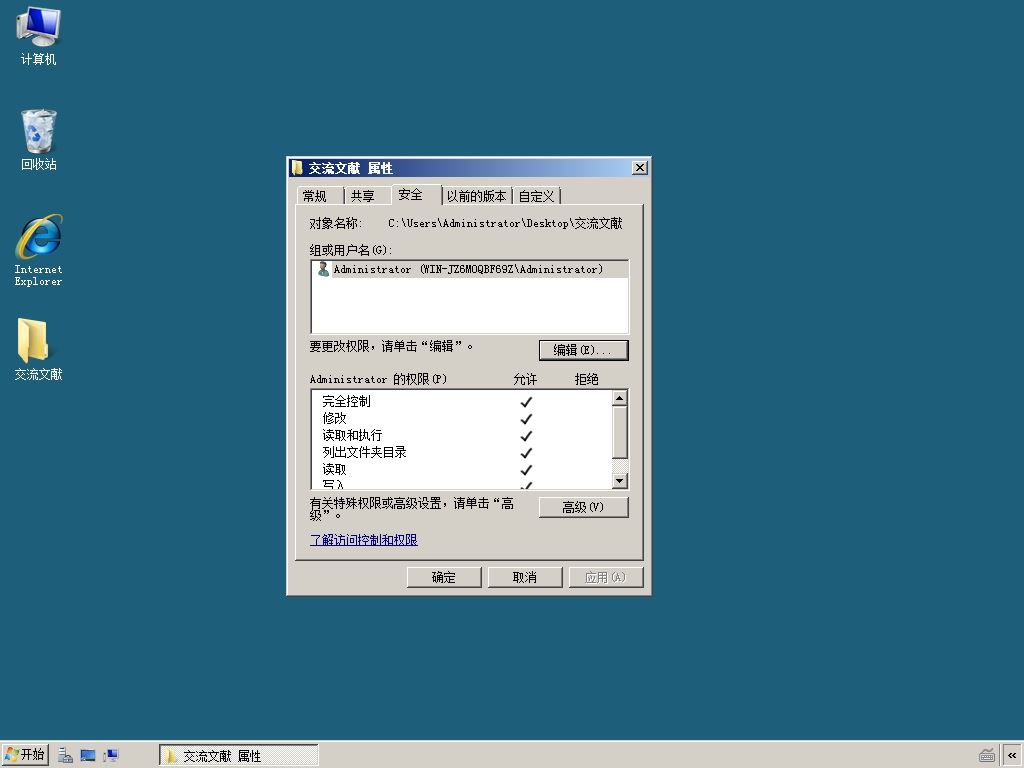Click the Show Desktop quick launch icon

(x=88, y=756)
